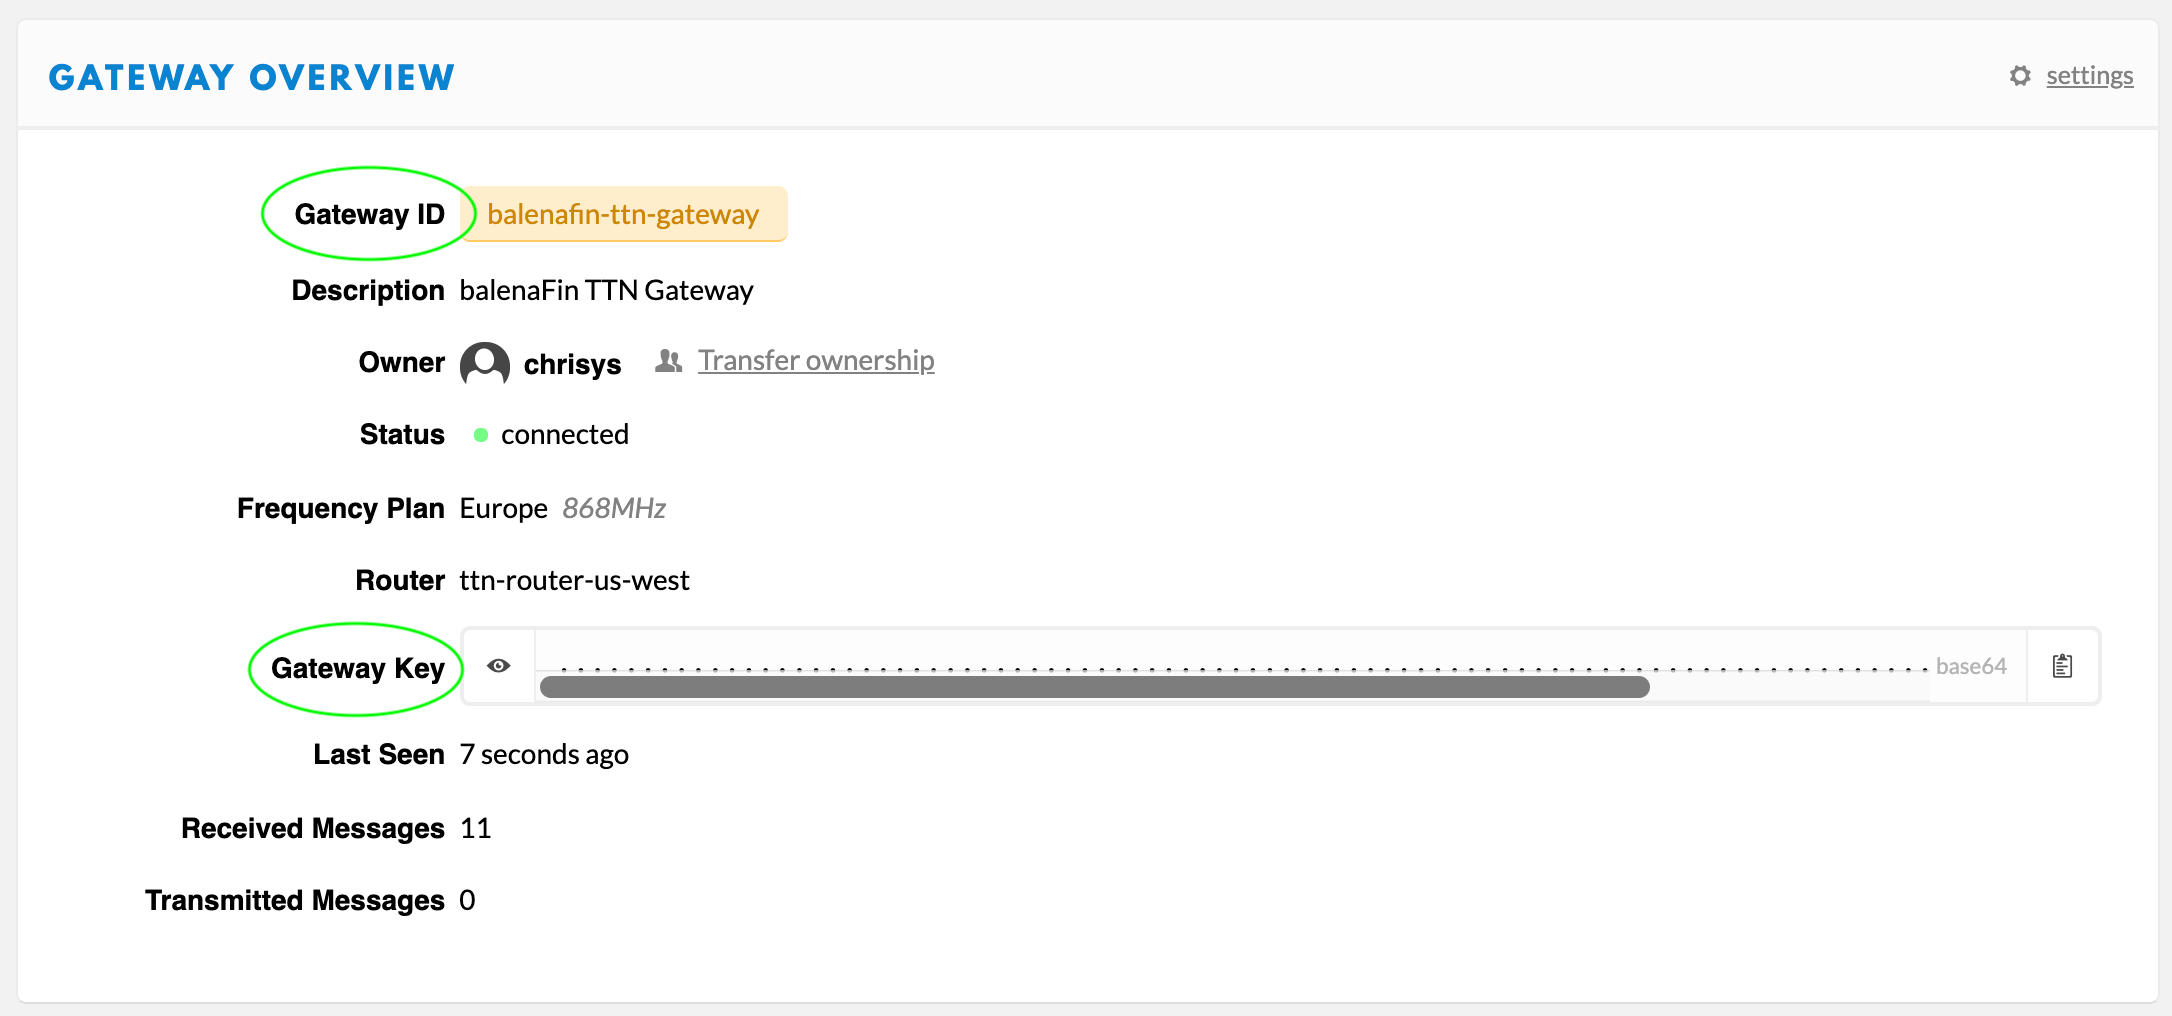The height and width of the screenshot is (1016, 2172).
Task: Click the Transmitted Messages count 0
Action: click(x=467, y=901)
